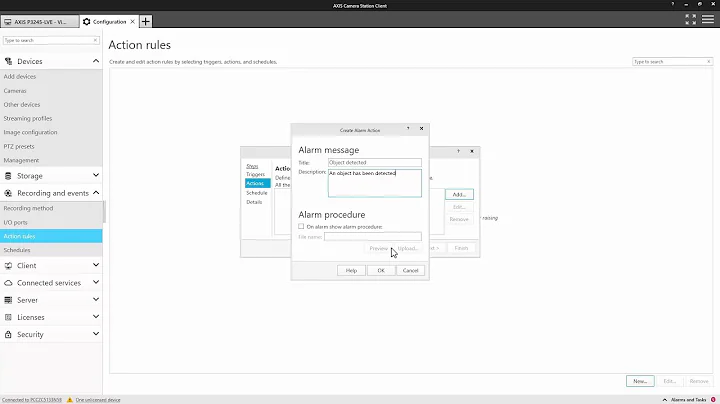Open I/O ports page
This screenshot has height=404, width=720.
16,222
